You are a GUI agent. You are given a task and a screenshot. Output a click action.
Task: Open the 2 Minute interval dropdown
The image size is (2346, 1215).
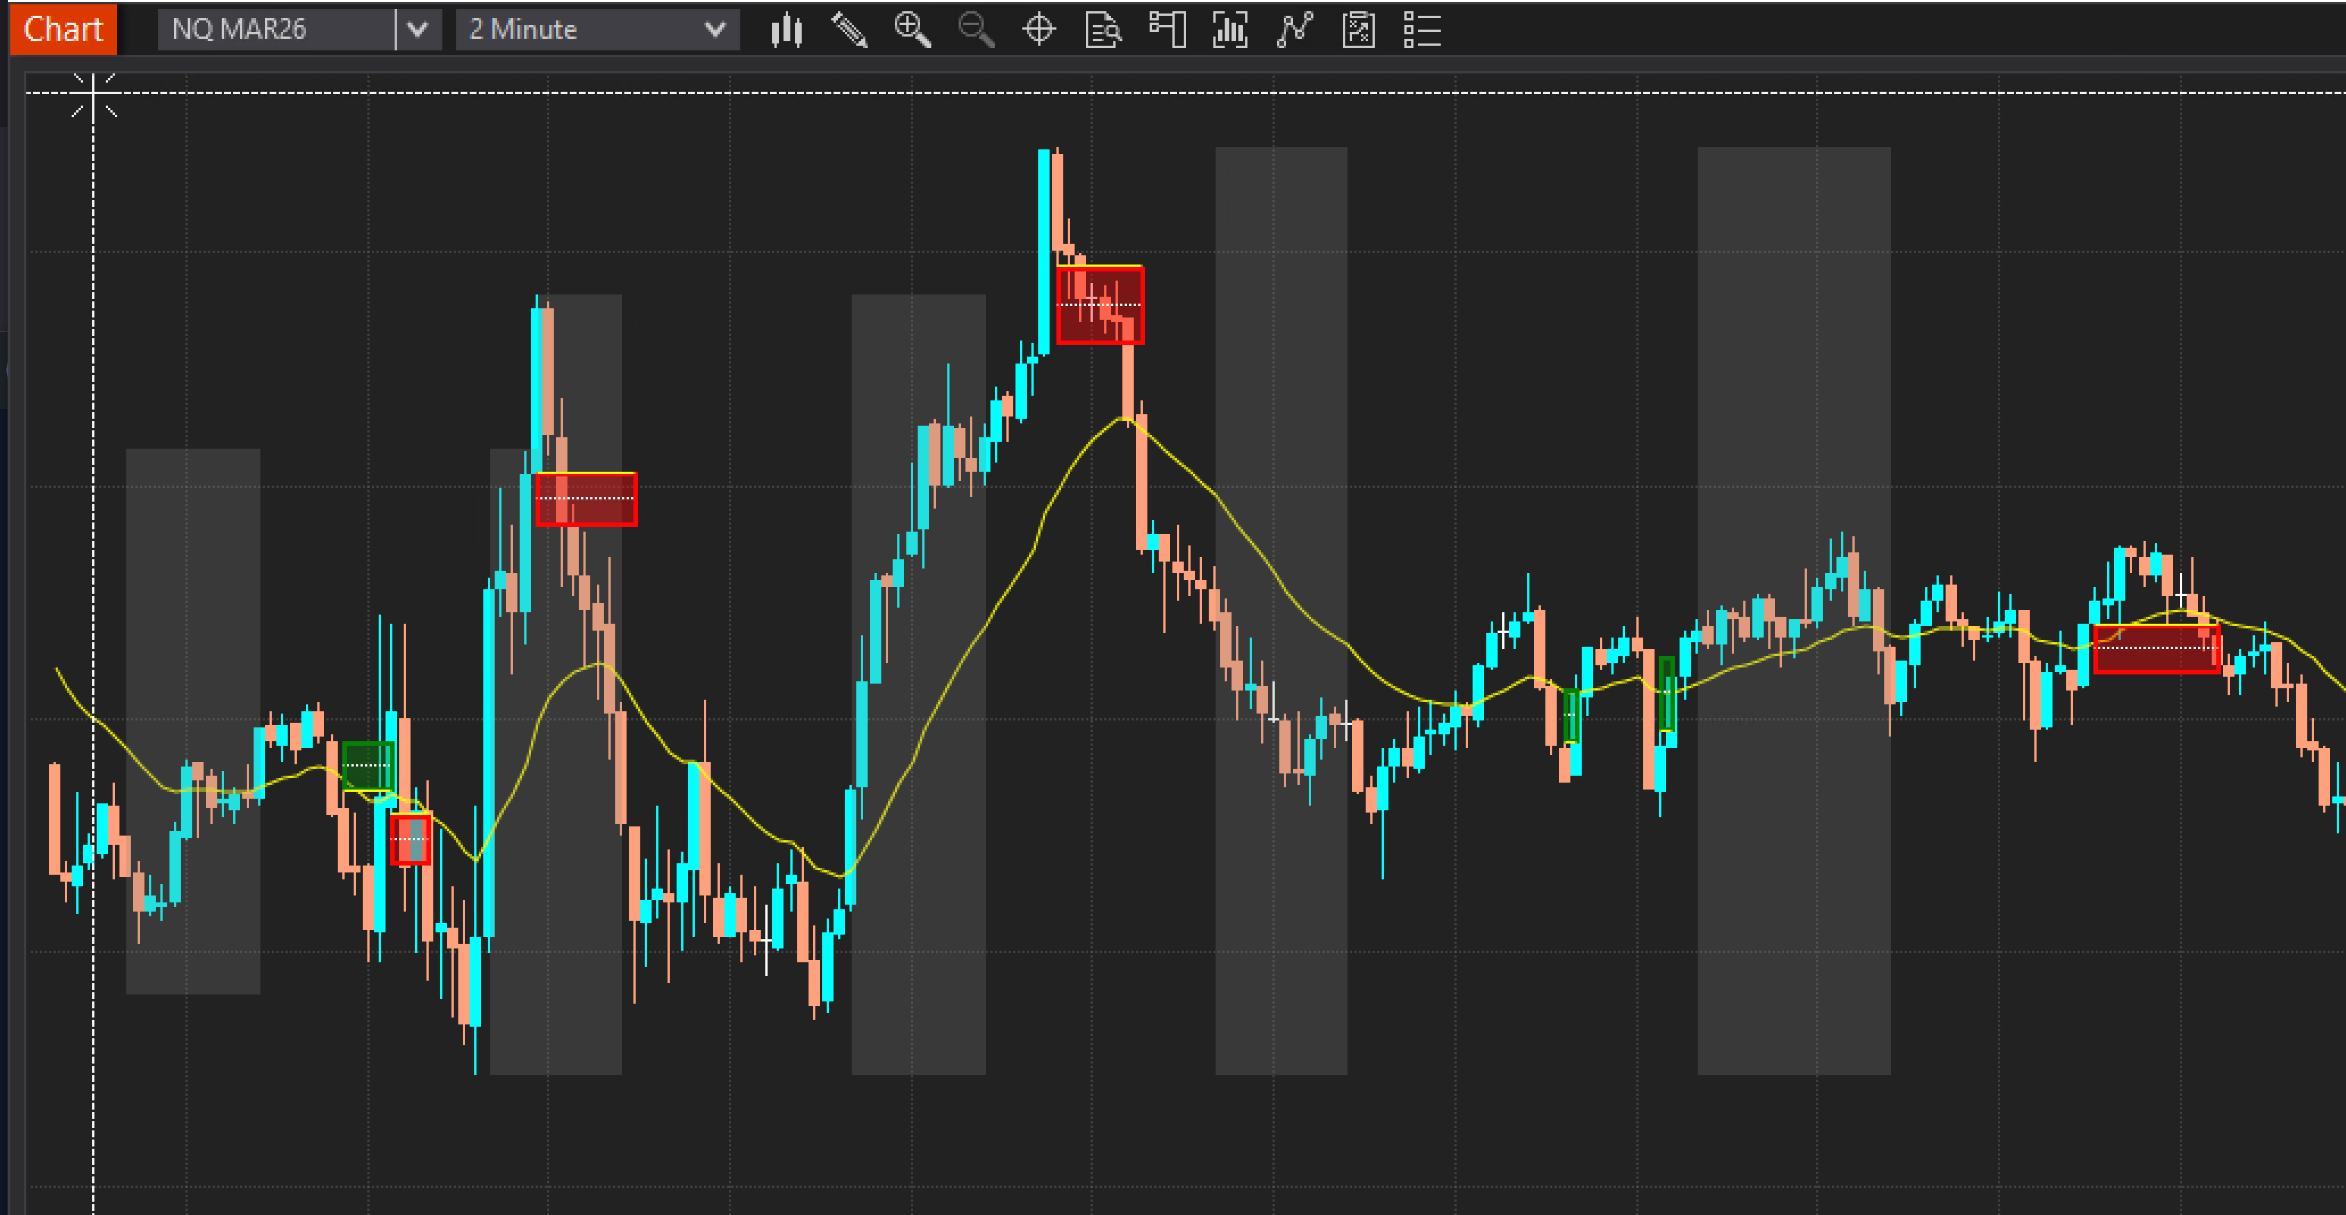coord(597,30)
